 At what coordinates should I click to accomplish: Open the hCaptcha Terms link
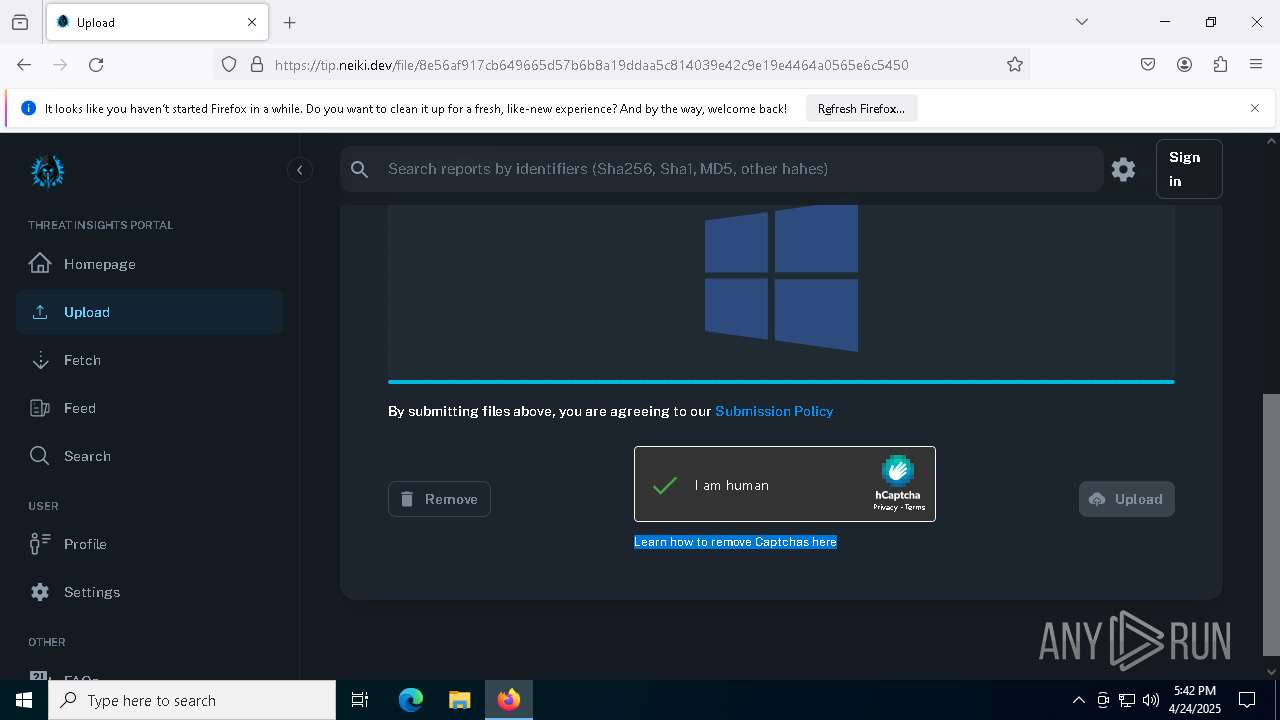point(915,507)
